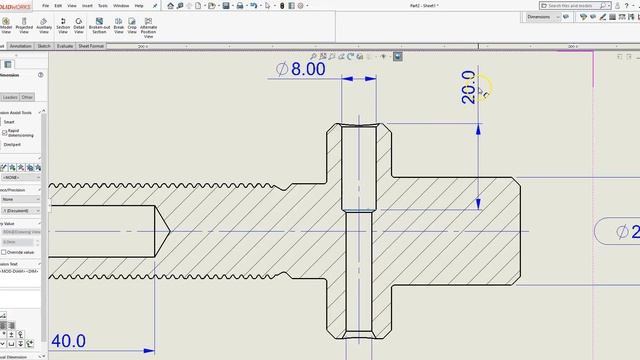The width and height of the screenshot is (640, 360).
Task: Select the 40.0 dimension text
Action: (69, 341)
